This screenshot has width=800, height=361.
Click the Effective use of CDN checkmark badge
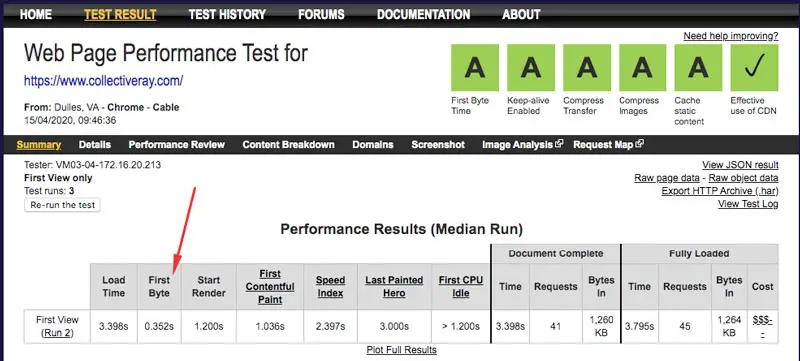click(x=754, y=67)
